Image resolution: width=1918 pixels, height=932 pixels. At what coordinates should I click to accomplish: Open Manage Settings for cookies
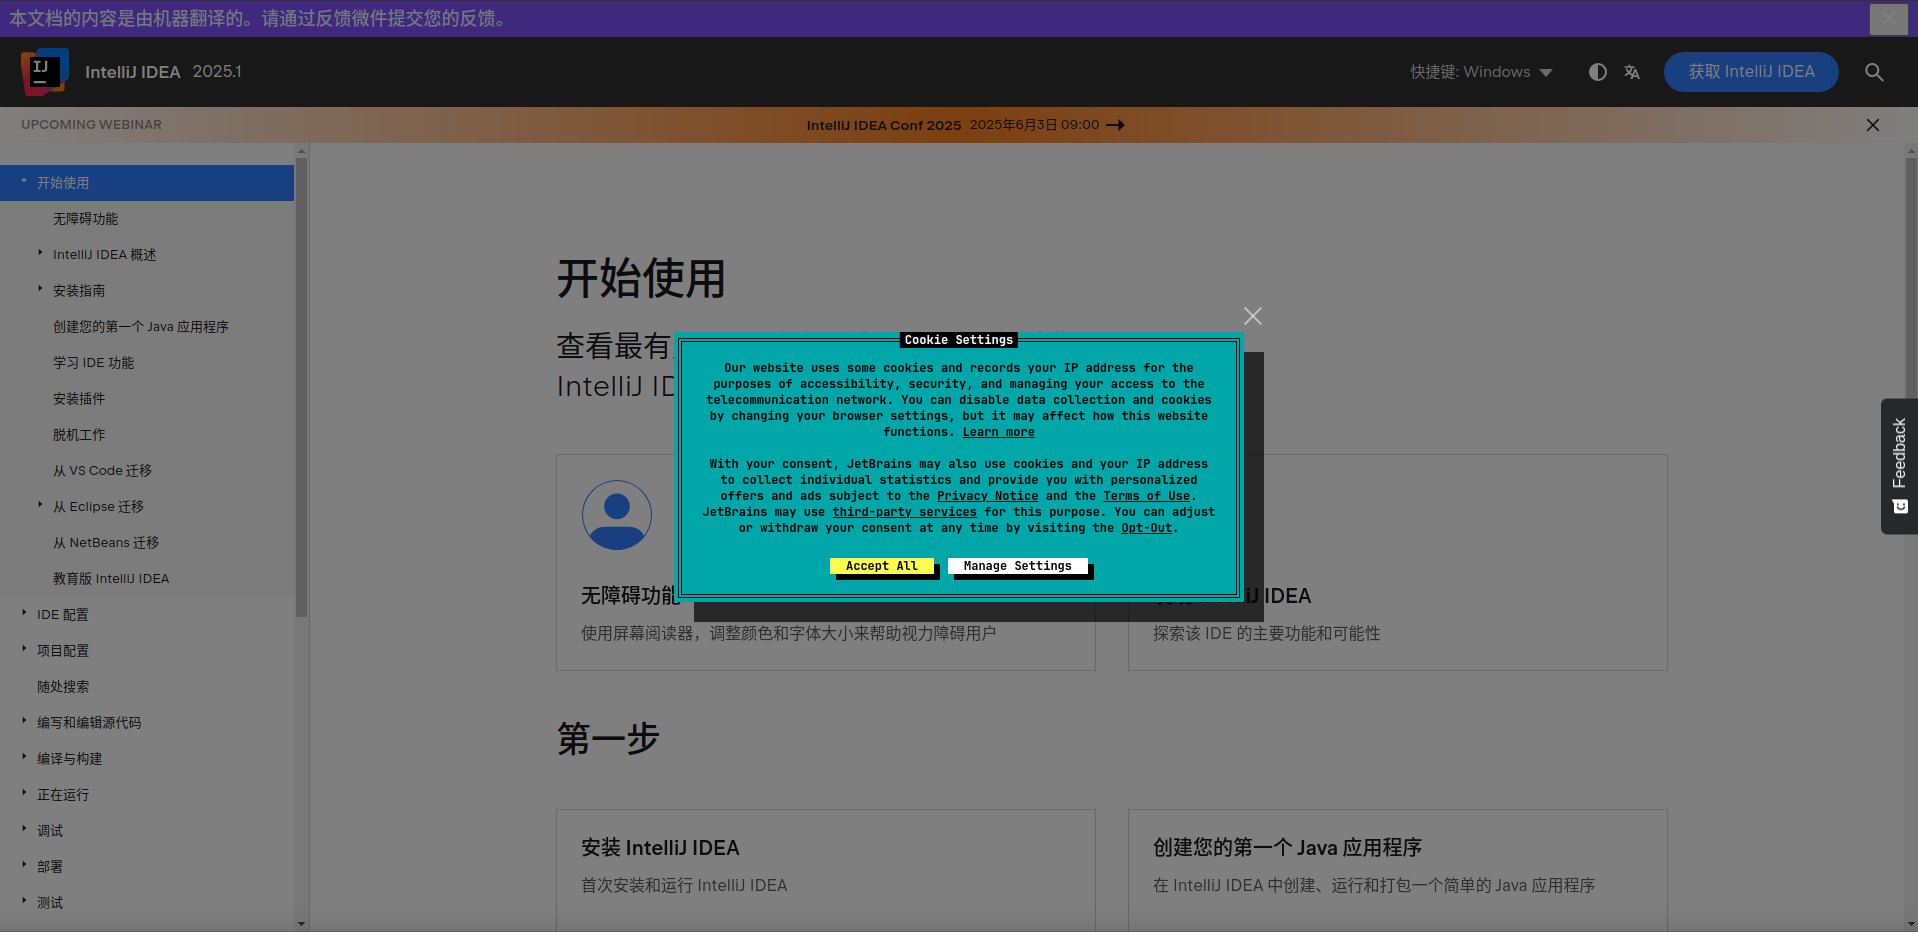1018,566
